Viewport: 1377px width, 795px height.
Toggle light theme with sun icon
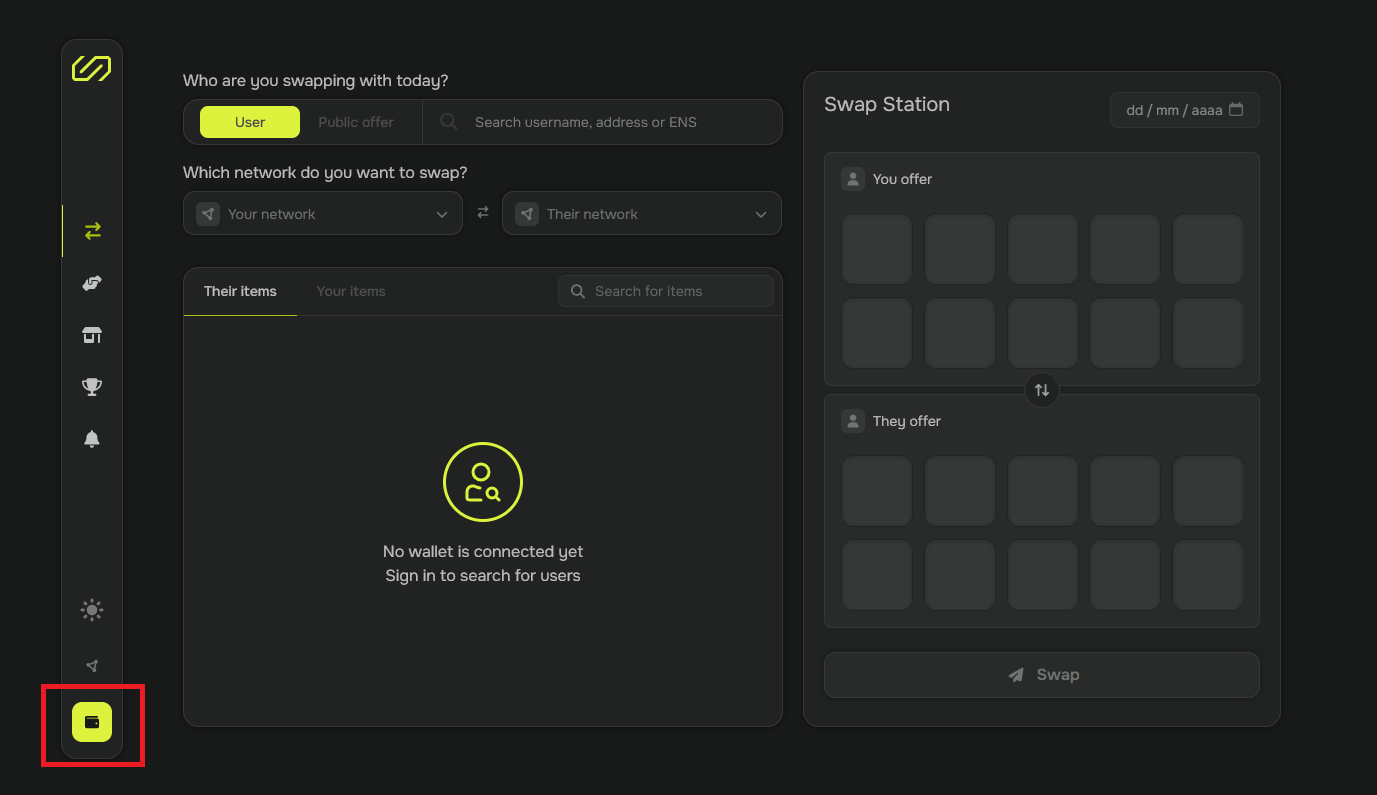[92, 610]
